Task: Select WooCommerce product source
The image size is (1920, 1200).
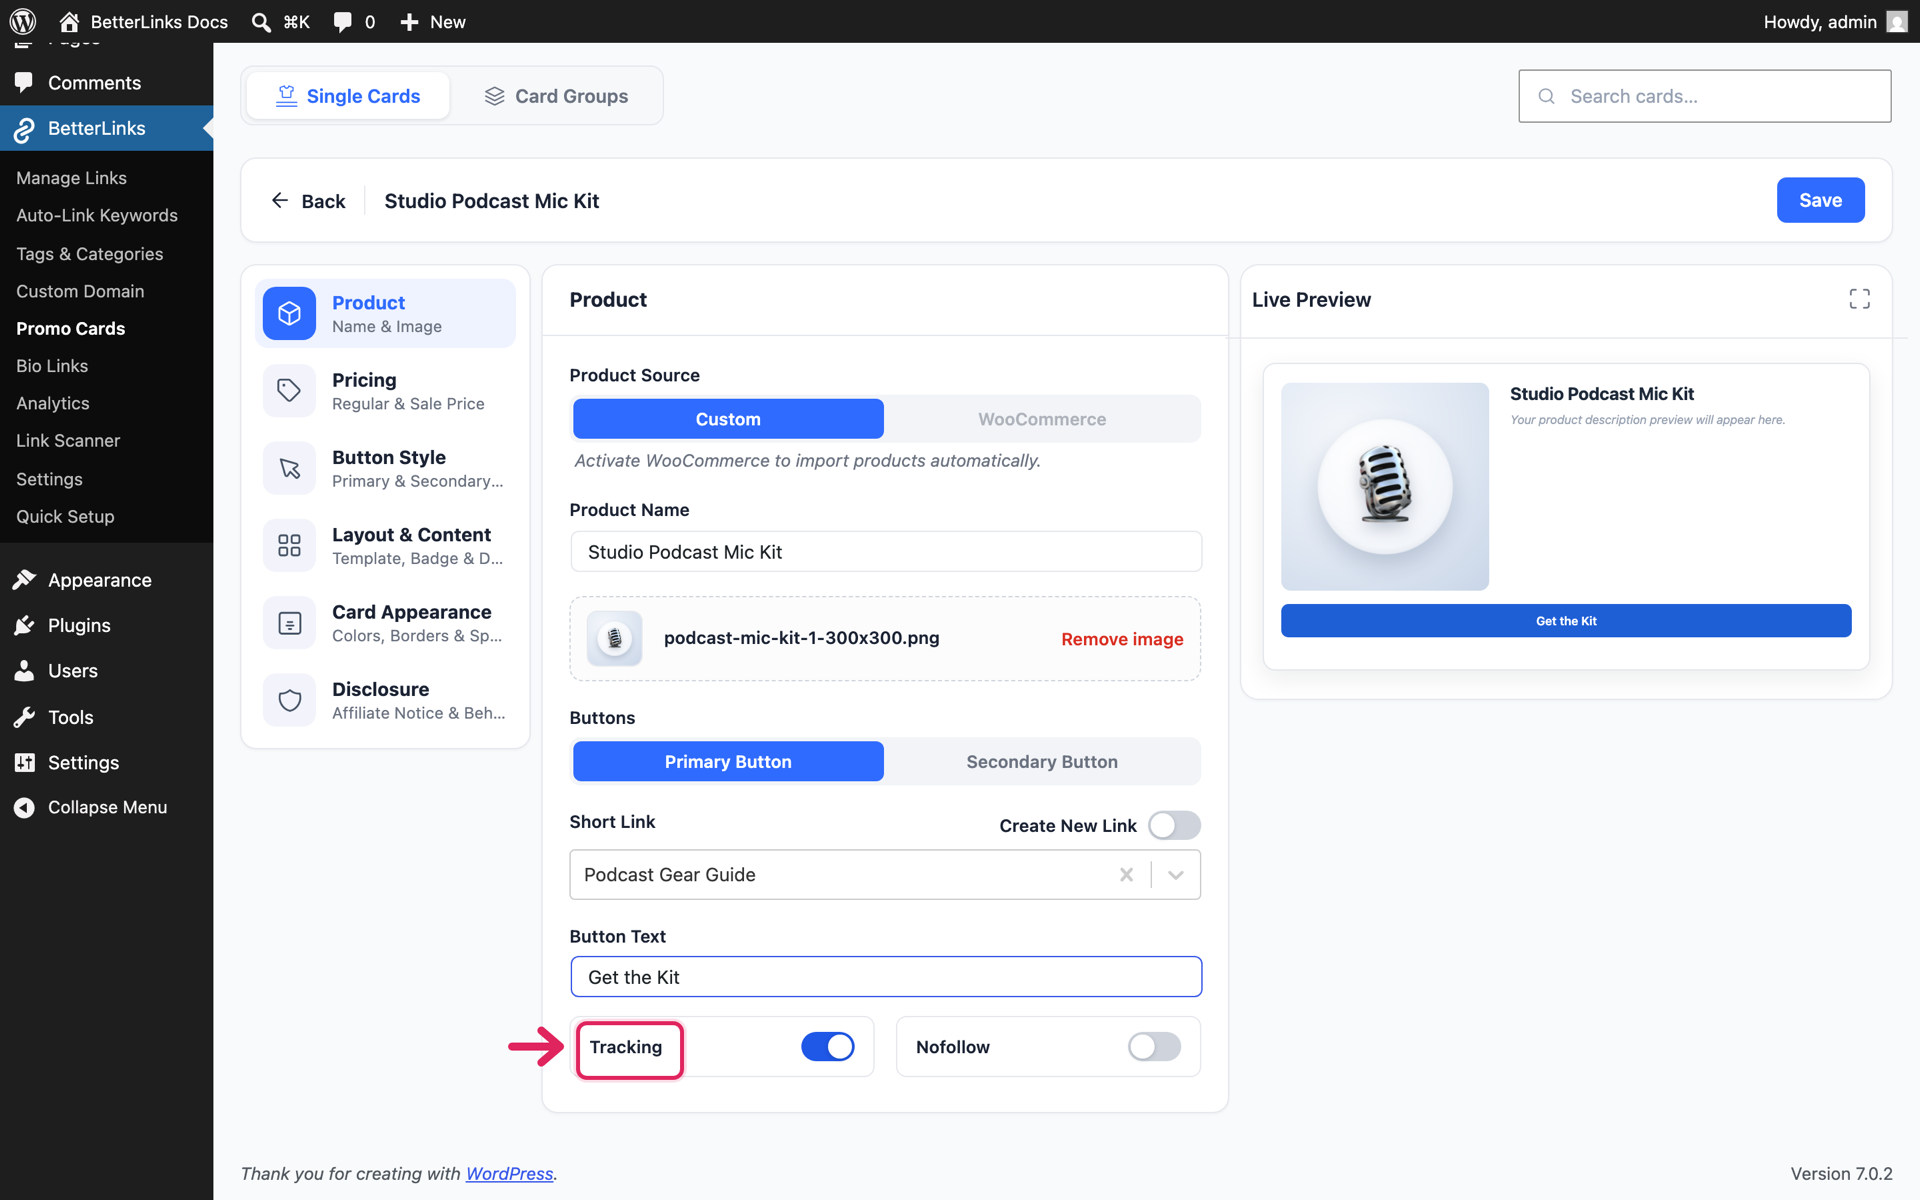Action: point(1042,419)
